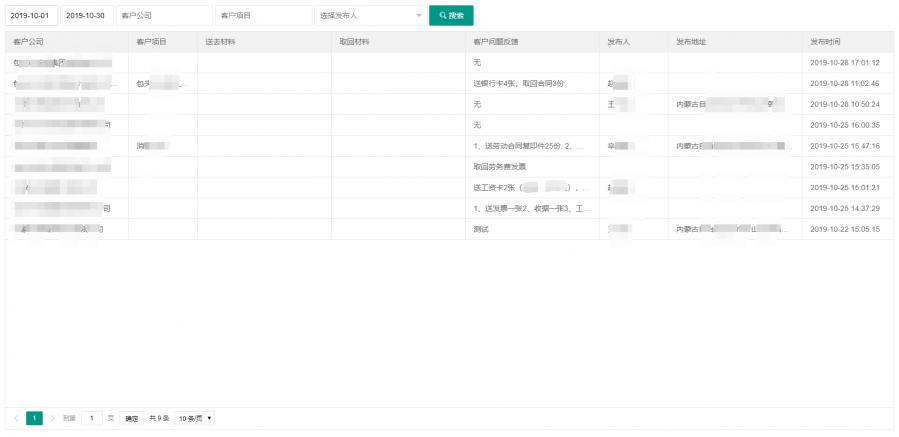
Task: Focus the 客户项目 search input
Action: pyautogui.click(x=263, y=16)
